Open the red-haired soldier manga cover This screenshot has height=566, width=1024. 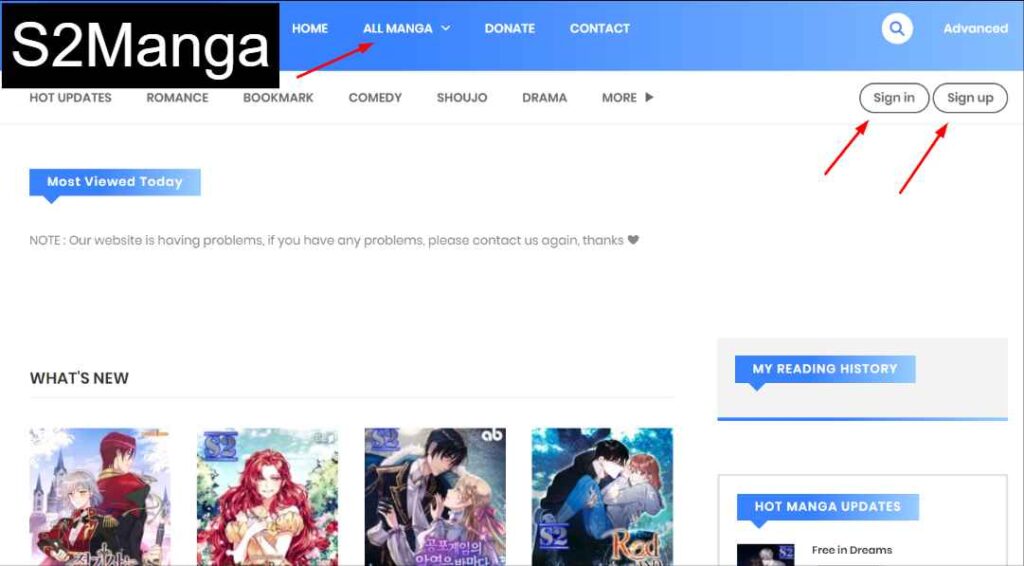click(100, 497)
